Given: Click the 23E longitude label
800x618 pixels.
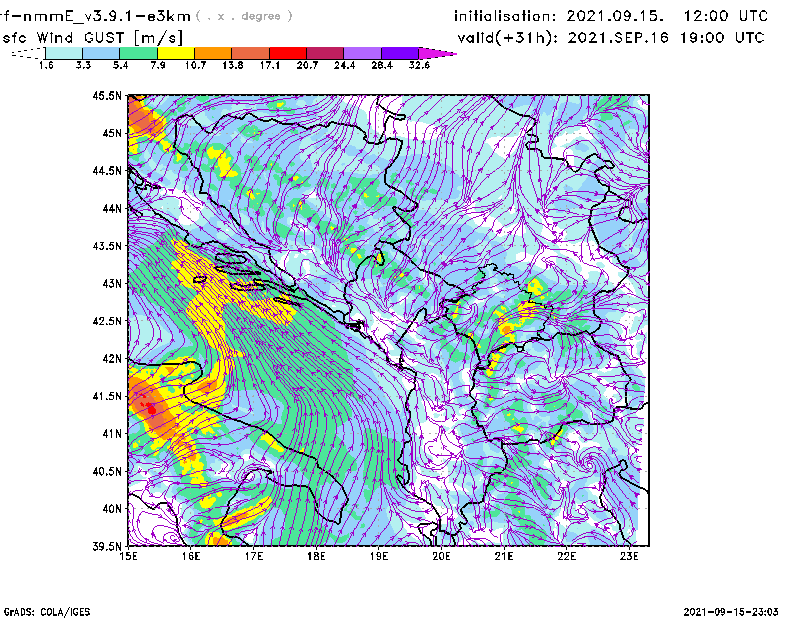Looking at the screenshot, I should [629, 556].
